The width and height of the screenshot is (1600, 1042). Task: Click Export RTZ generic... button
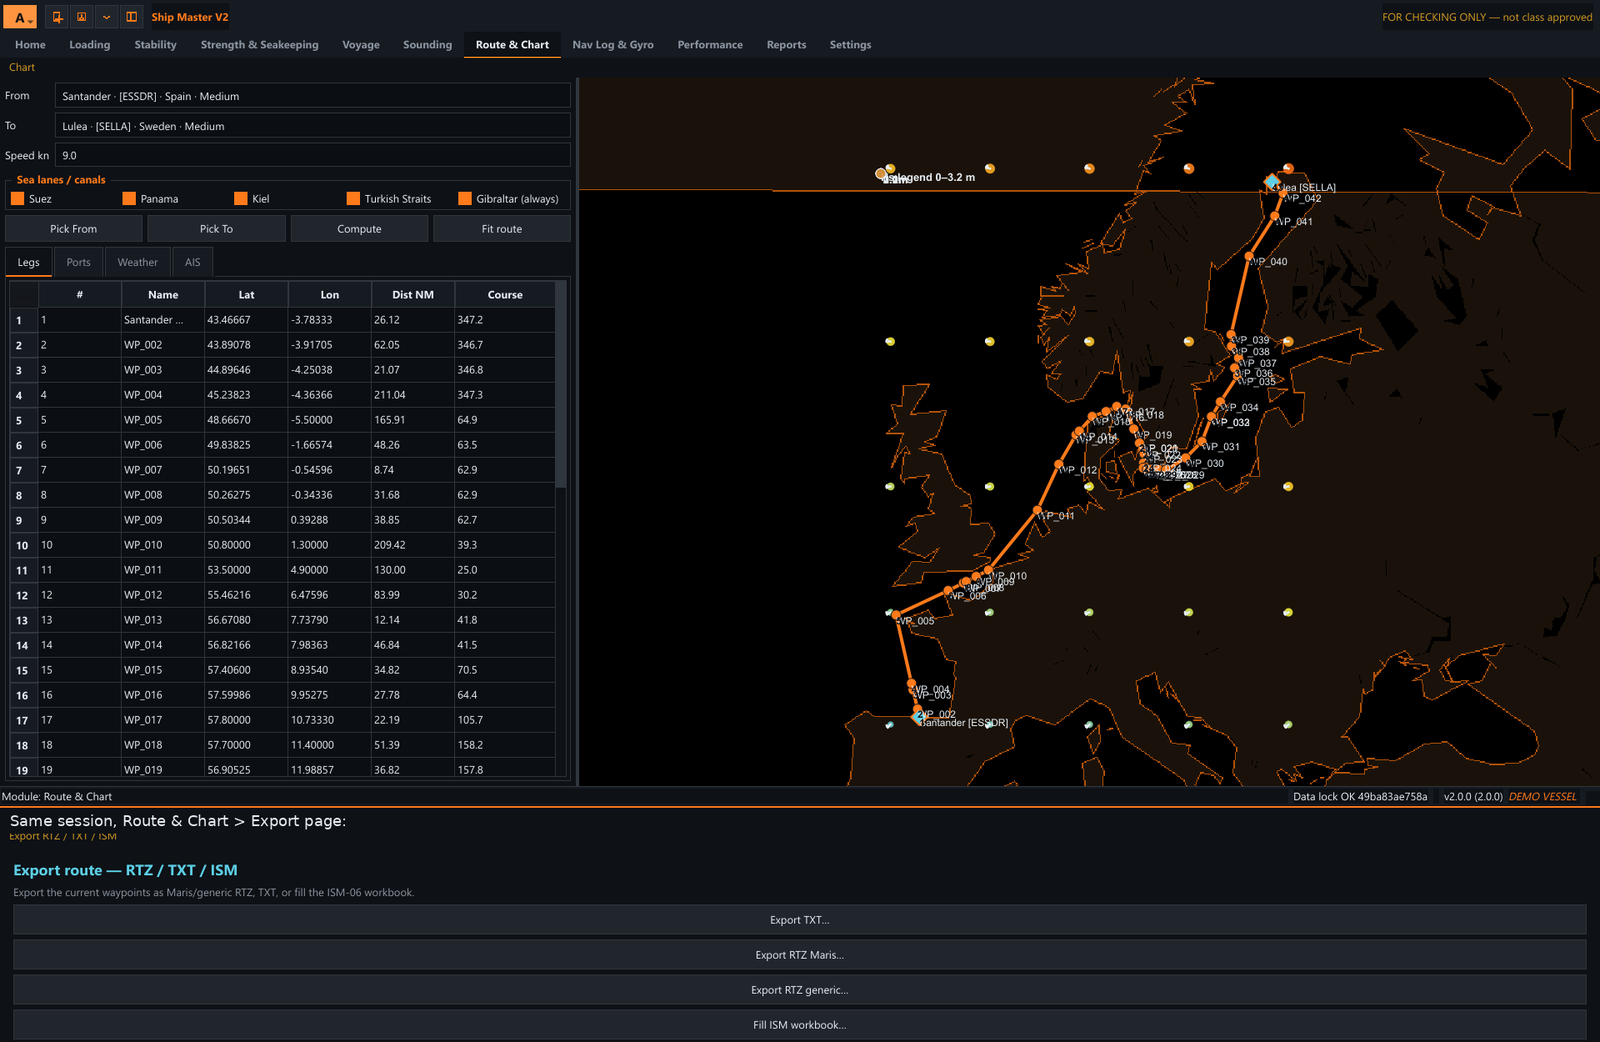[800, 990]
